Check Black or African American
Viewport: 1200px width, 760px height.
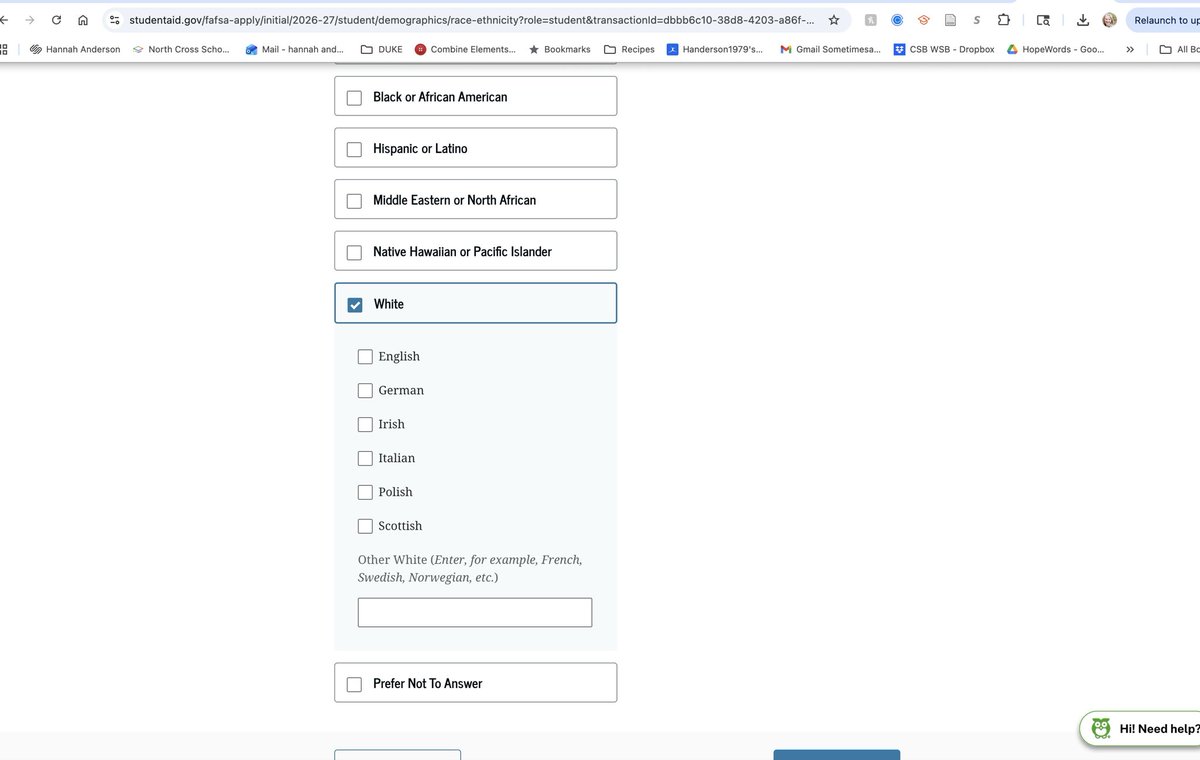coord(354,97)
